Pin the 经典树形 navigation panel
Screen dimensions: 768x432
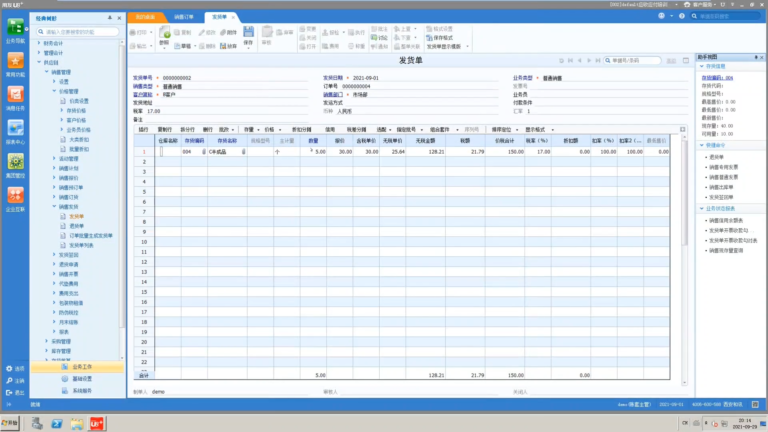click(x=110, y=18)
